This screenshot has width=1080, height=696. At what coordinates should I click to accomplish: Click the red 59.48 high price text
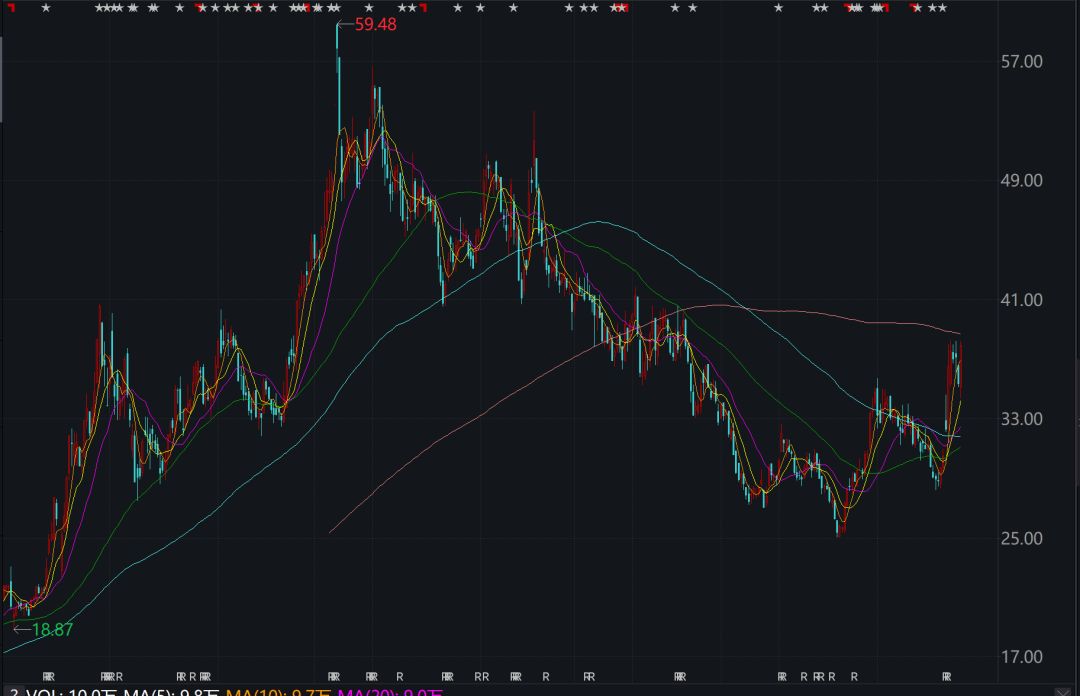coord(376,24)
